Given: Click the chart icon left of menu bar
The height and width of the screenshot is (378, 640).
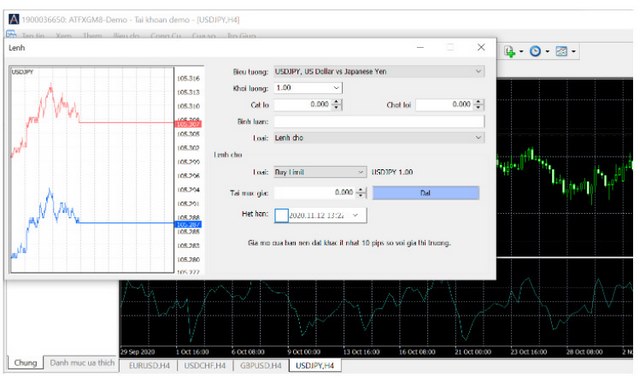Looking at the screenshot, I should [11, 35].
